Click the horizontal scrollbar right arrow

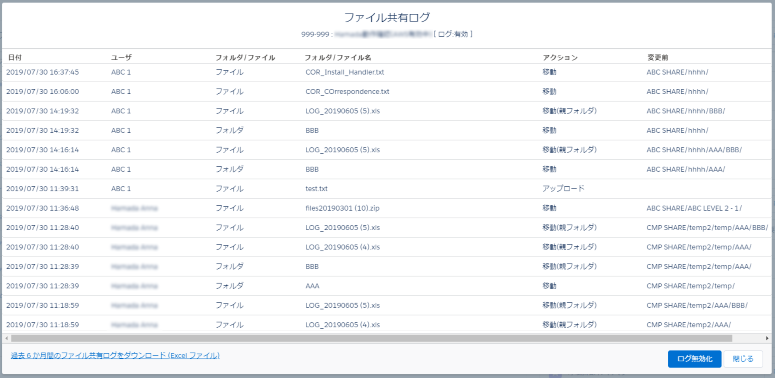click(767, 338)
